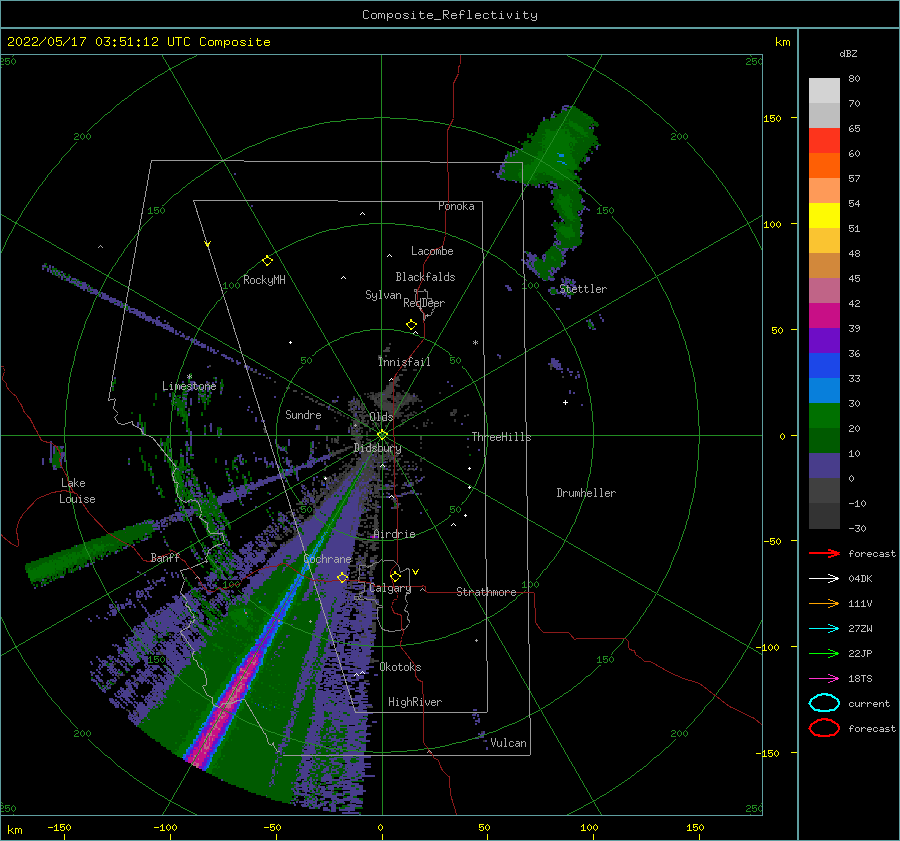
Task: Click the Blackfalds label
Action: tap(425, 277)
